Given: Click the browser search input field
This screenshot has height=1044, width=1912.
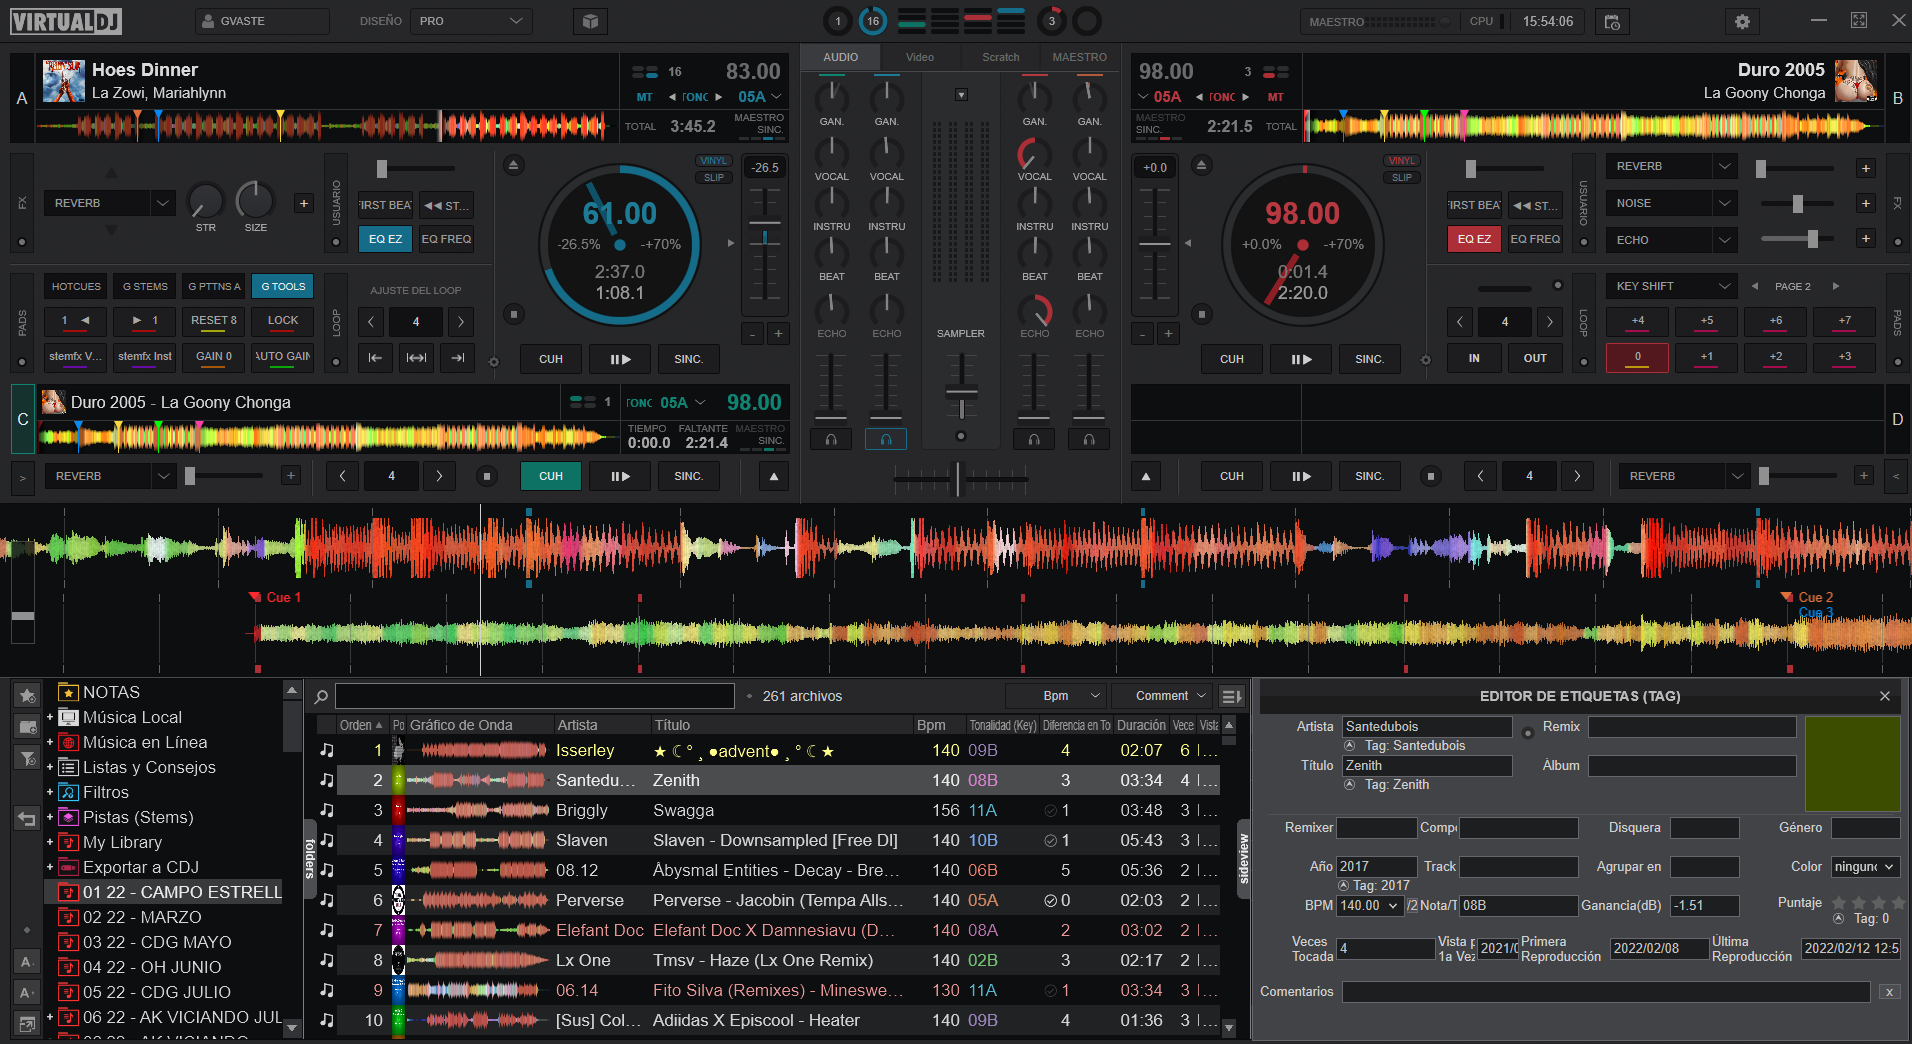Looking at the screenshot, I should (535, 697).
